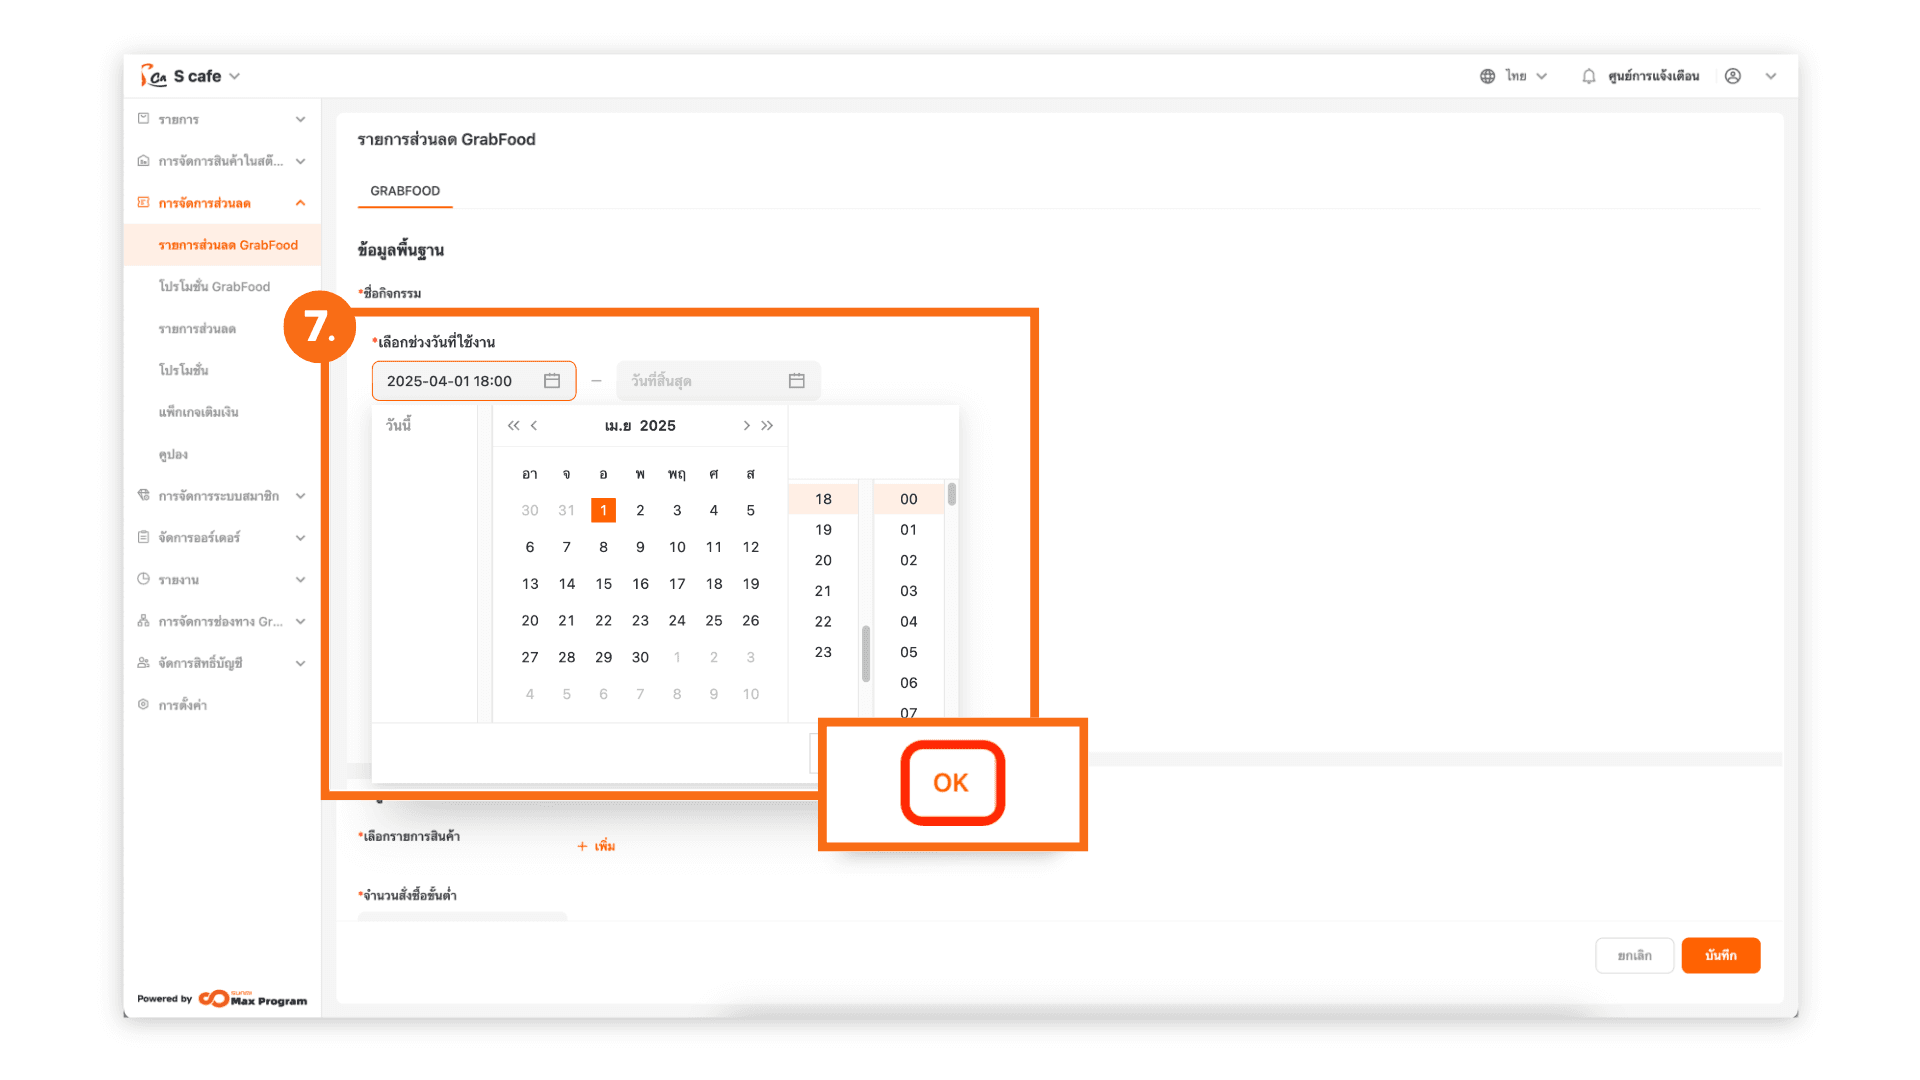This screenshot has width=1920, height=1080.
Task: Expand the S cafe store dropdown
Action: click(235, 76)
